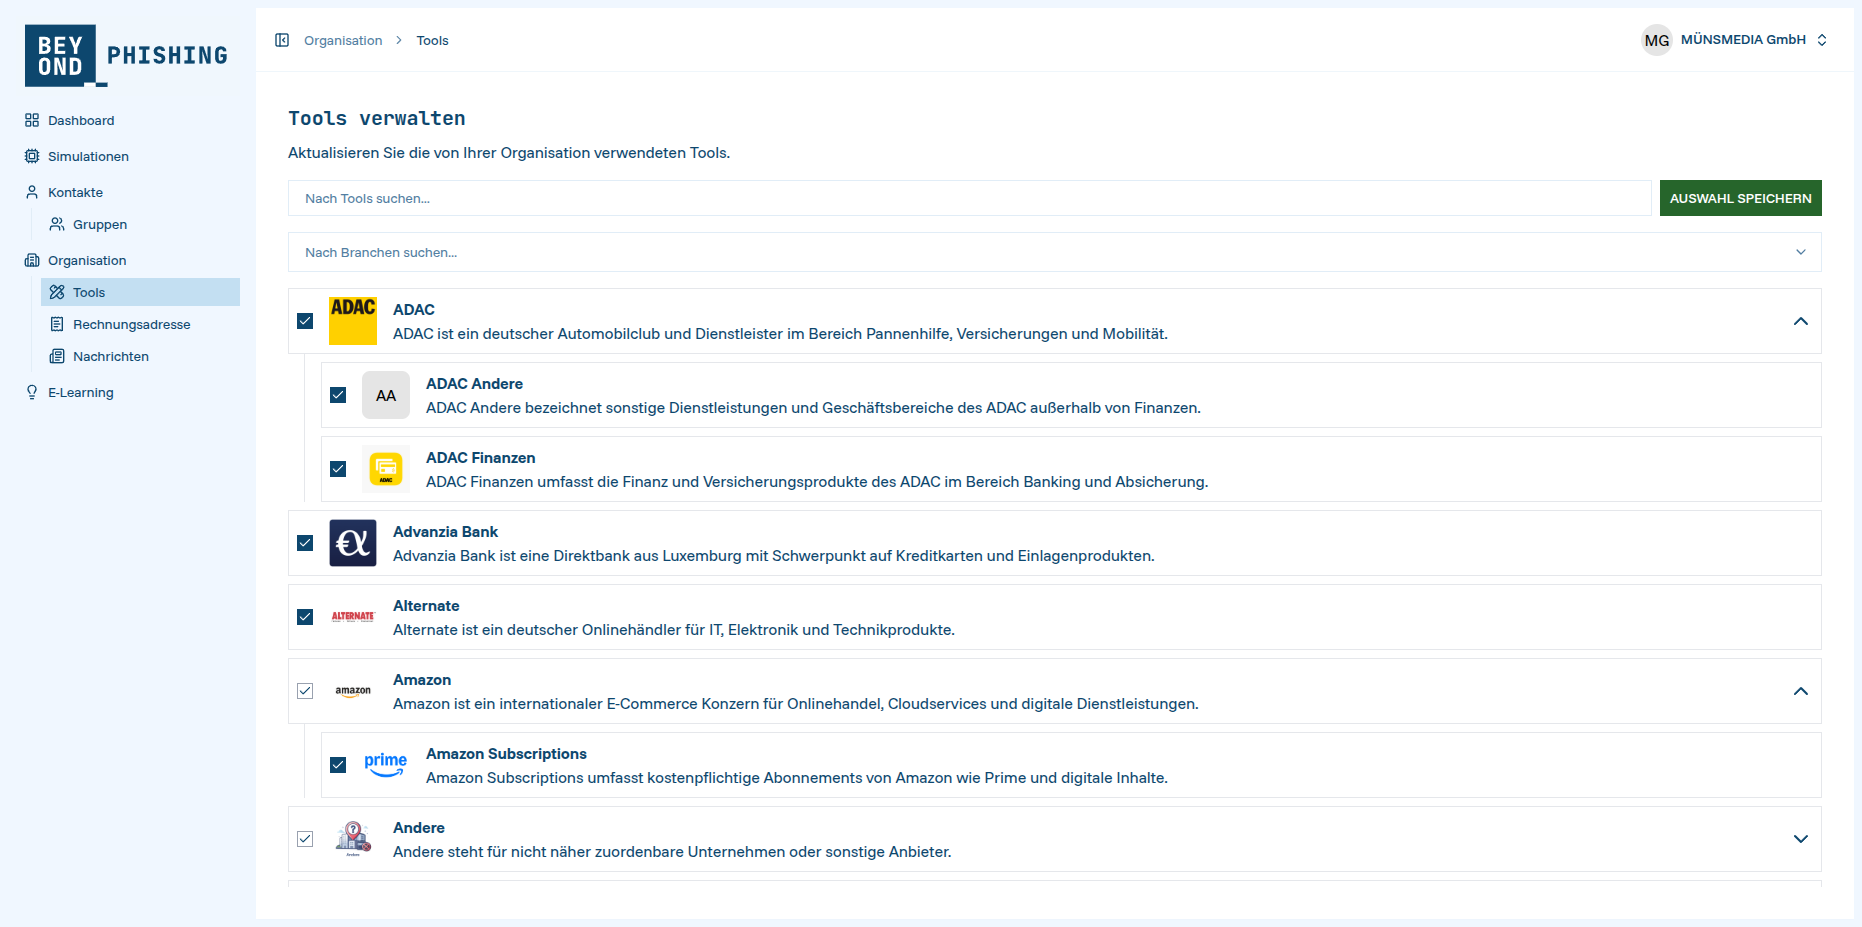The height and width of the screenshot is (927, 1862).
Task: Toggle the Advanzia Bank checkbox
Action: point(305,543)
